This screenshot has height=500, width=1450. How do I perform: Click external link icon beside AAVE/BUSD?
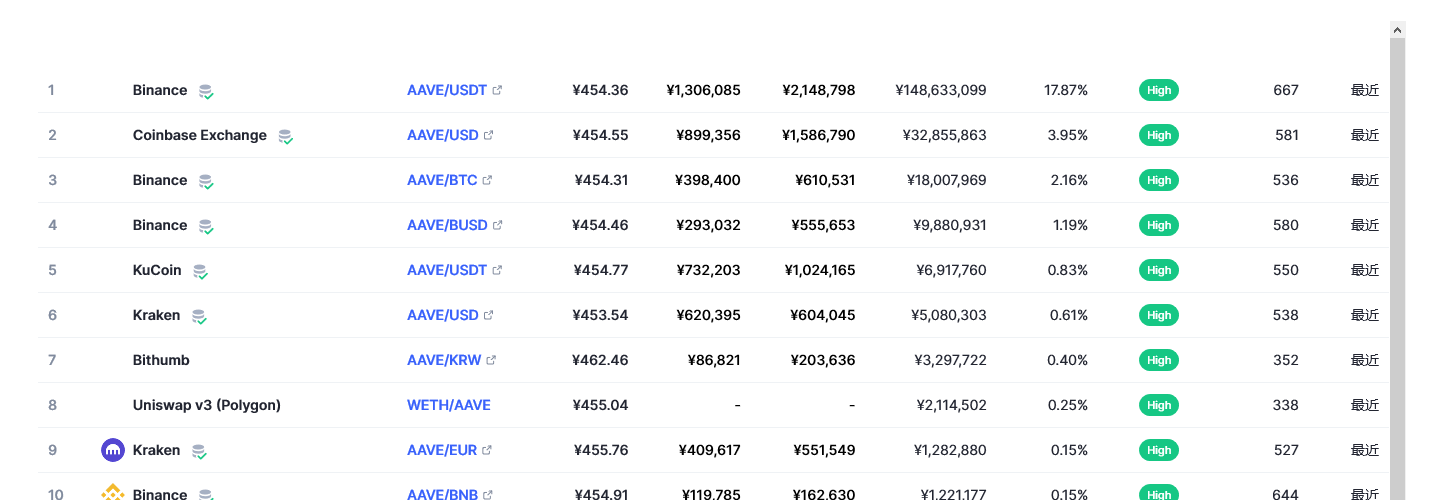tap(497, 225)
